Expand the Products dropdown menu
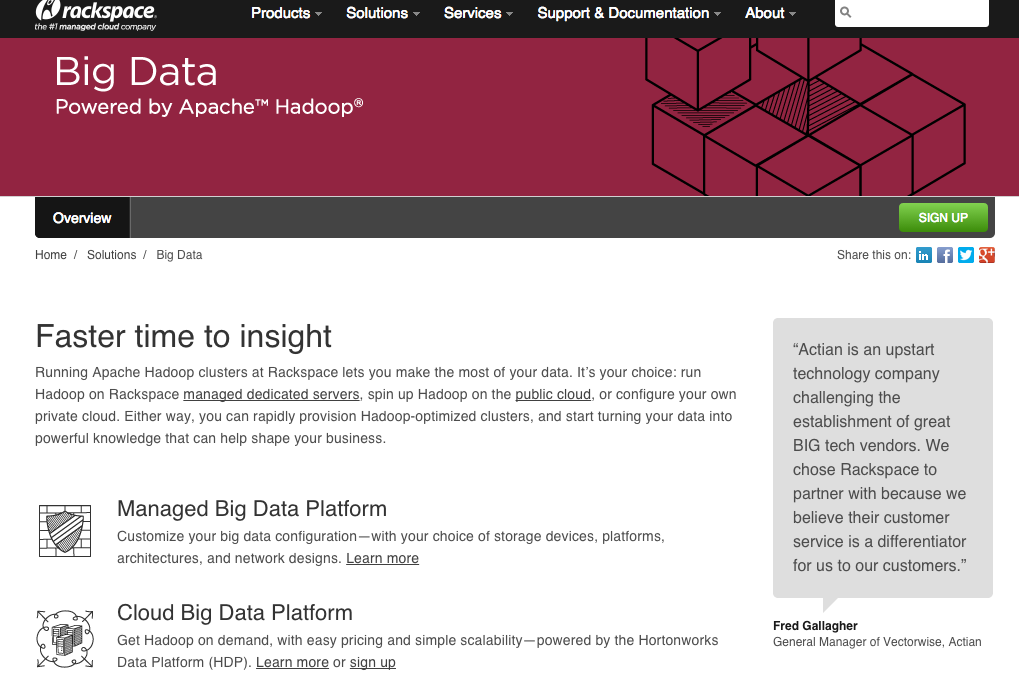1019x686 pixels. (286, 13)
